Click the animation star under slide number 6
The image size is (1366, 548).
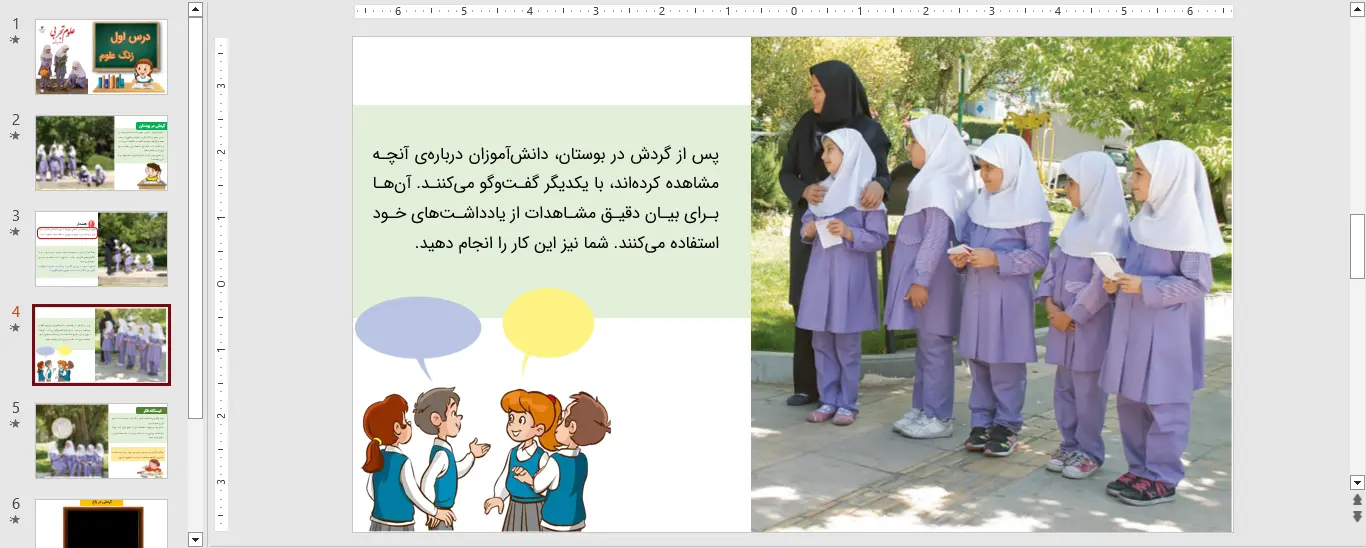15,520
